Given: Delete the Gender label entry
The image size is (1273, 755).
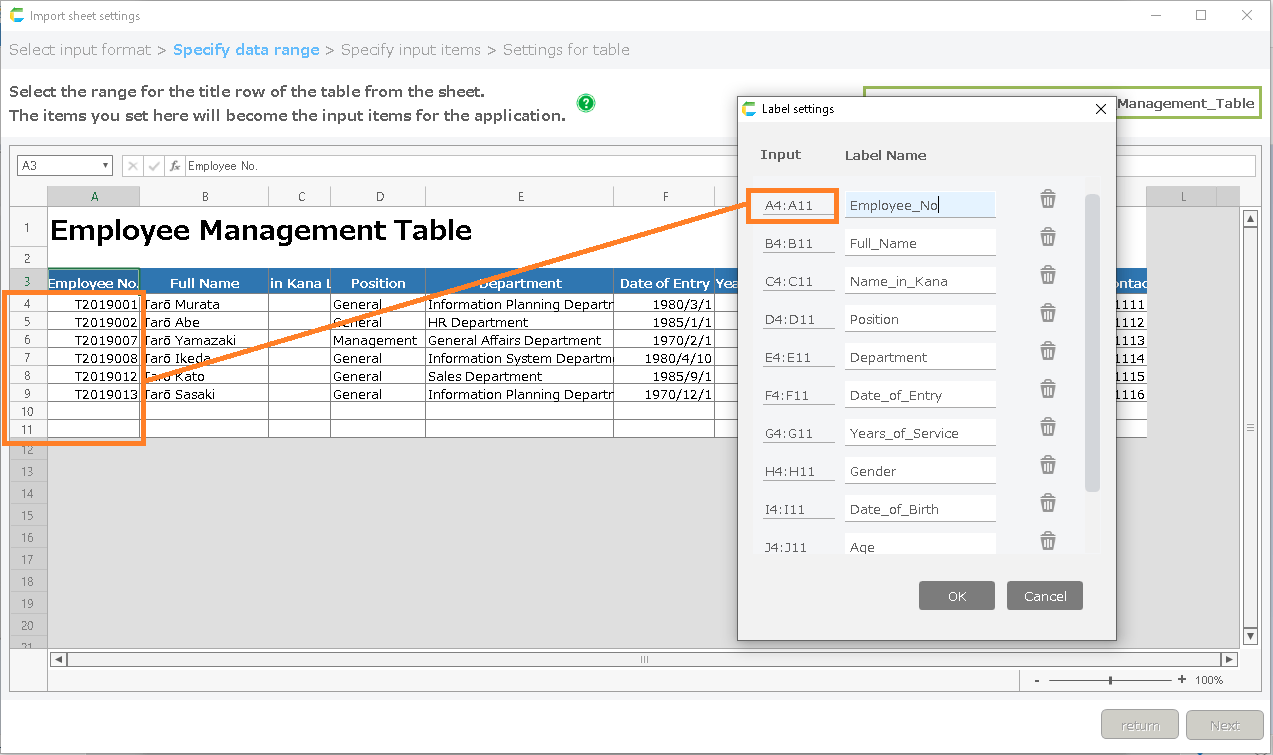Looking at the screenshot, I should click(1048, 465).
